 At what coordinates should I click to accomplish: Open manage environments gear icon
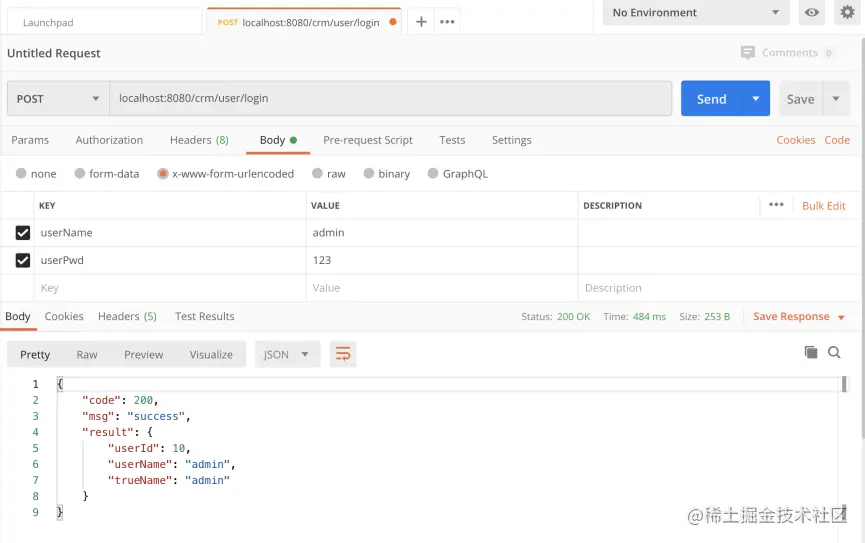pyautogui.click(x=847, y=12)
